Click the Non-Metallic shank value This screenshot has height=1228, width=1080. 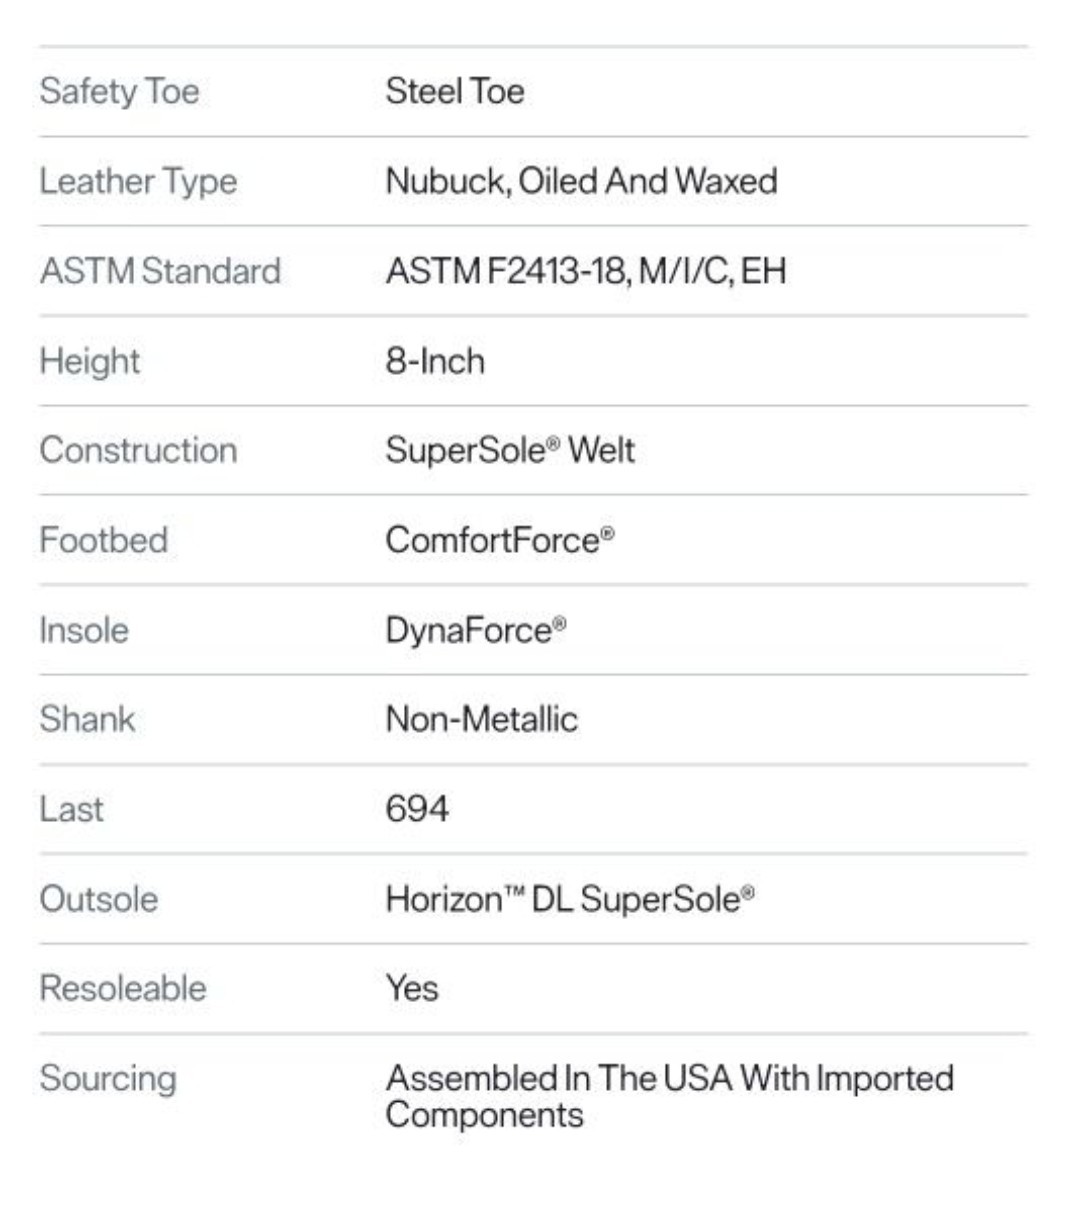(x=482, y=719)
